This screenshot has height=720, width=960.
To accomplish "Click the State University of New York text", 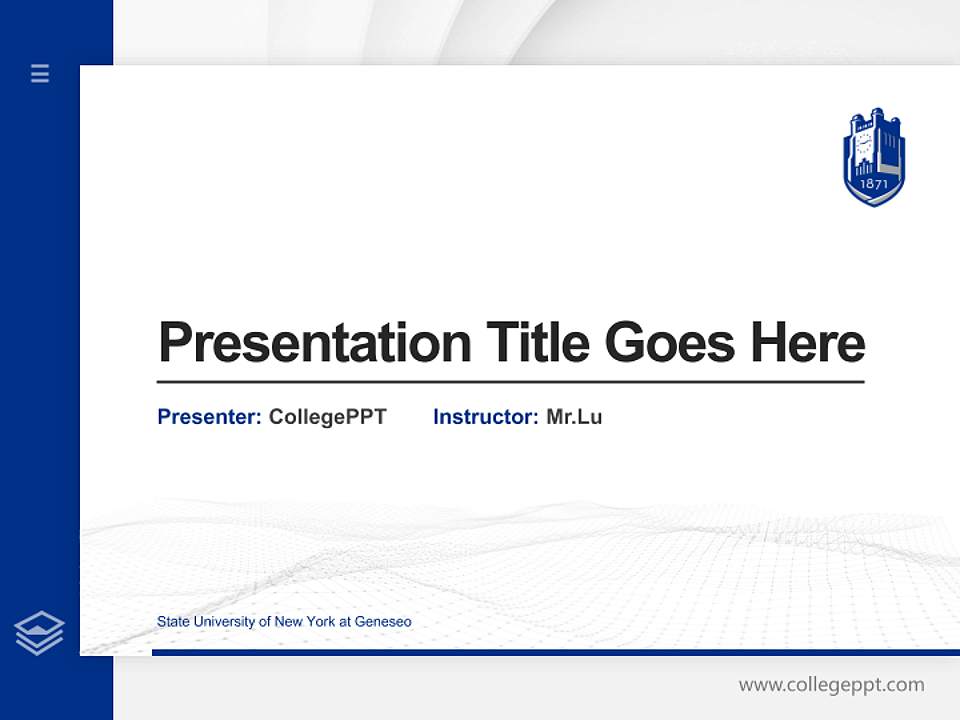I will click(x=284, y=621).
